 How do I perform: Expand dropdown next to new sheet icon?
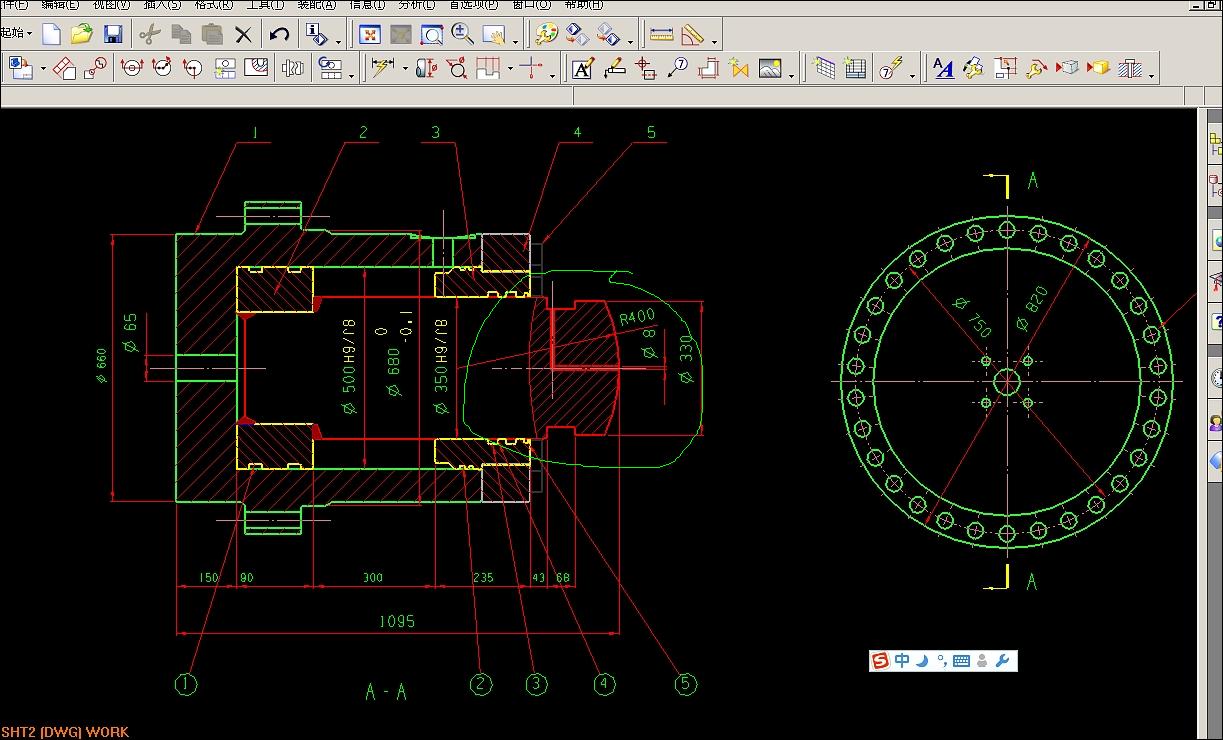tap(43, 68)
